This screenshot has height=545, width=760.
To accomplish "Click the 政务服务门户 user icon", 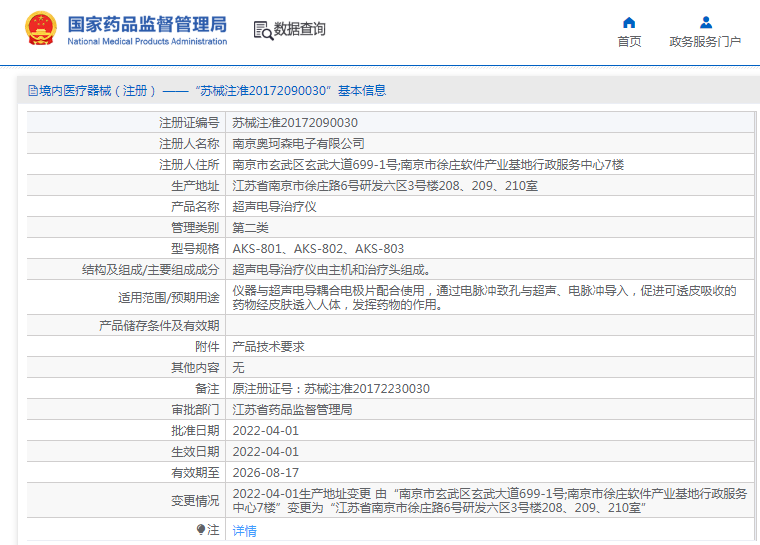I will click(x=706, y=22).
